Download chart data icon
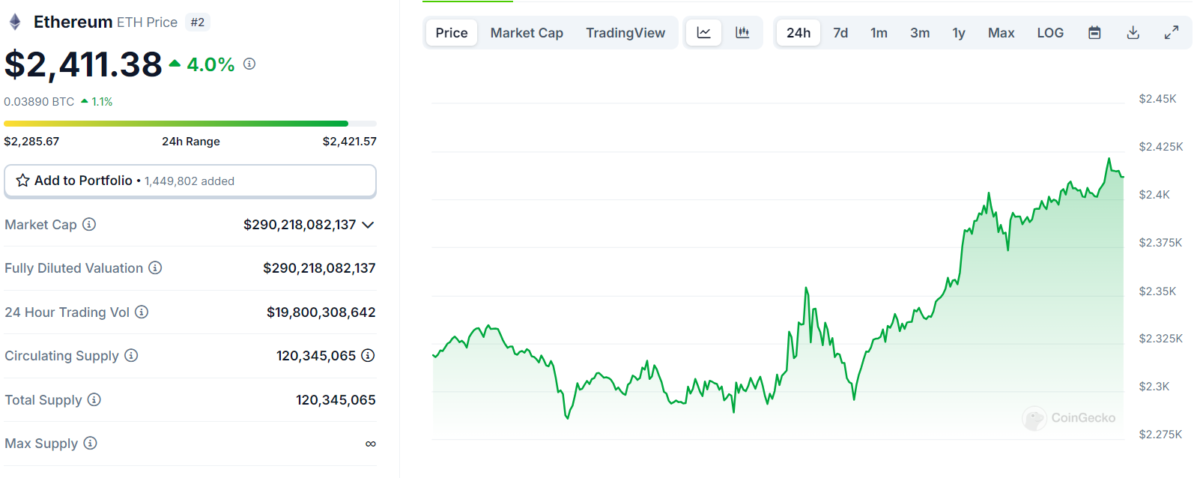The width and height of the screenshot is (1200, 478). coord(1133,33)
